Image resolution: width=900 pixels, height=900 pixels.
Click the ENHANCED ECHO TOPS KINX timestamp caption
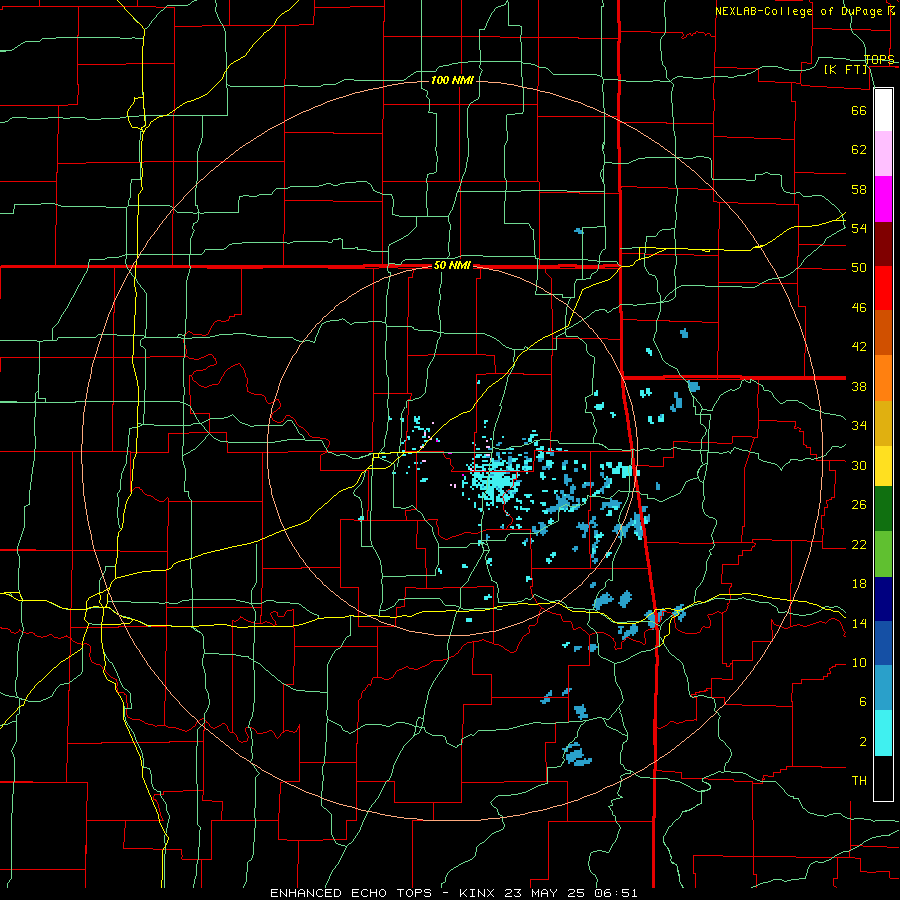[x=453, y=893]
